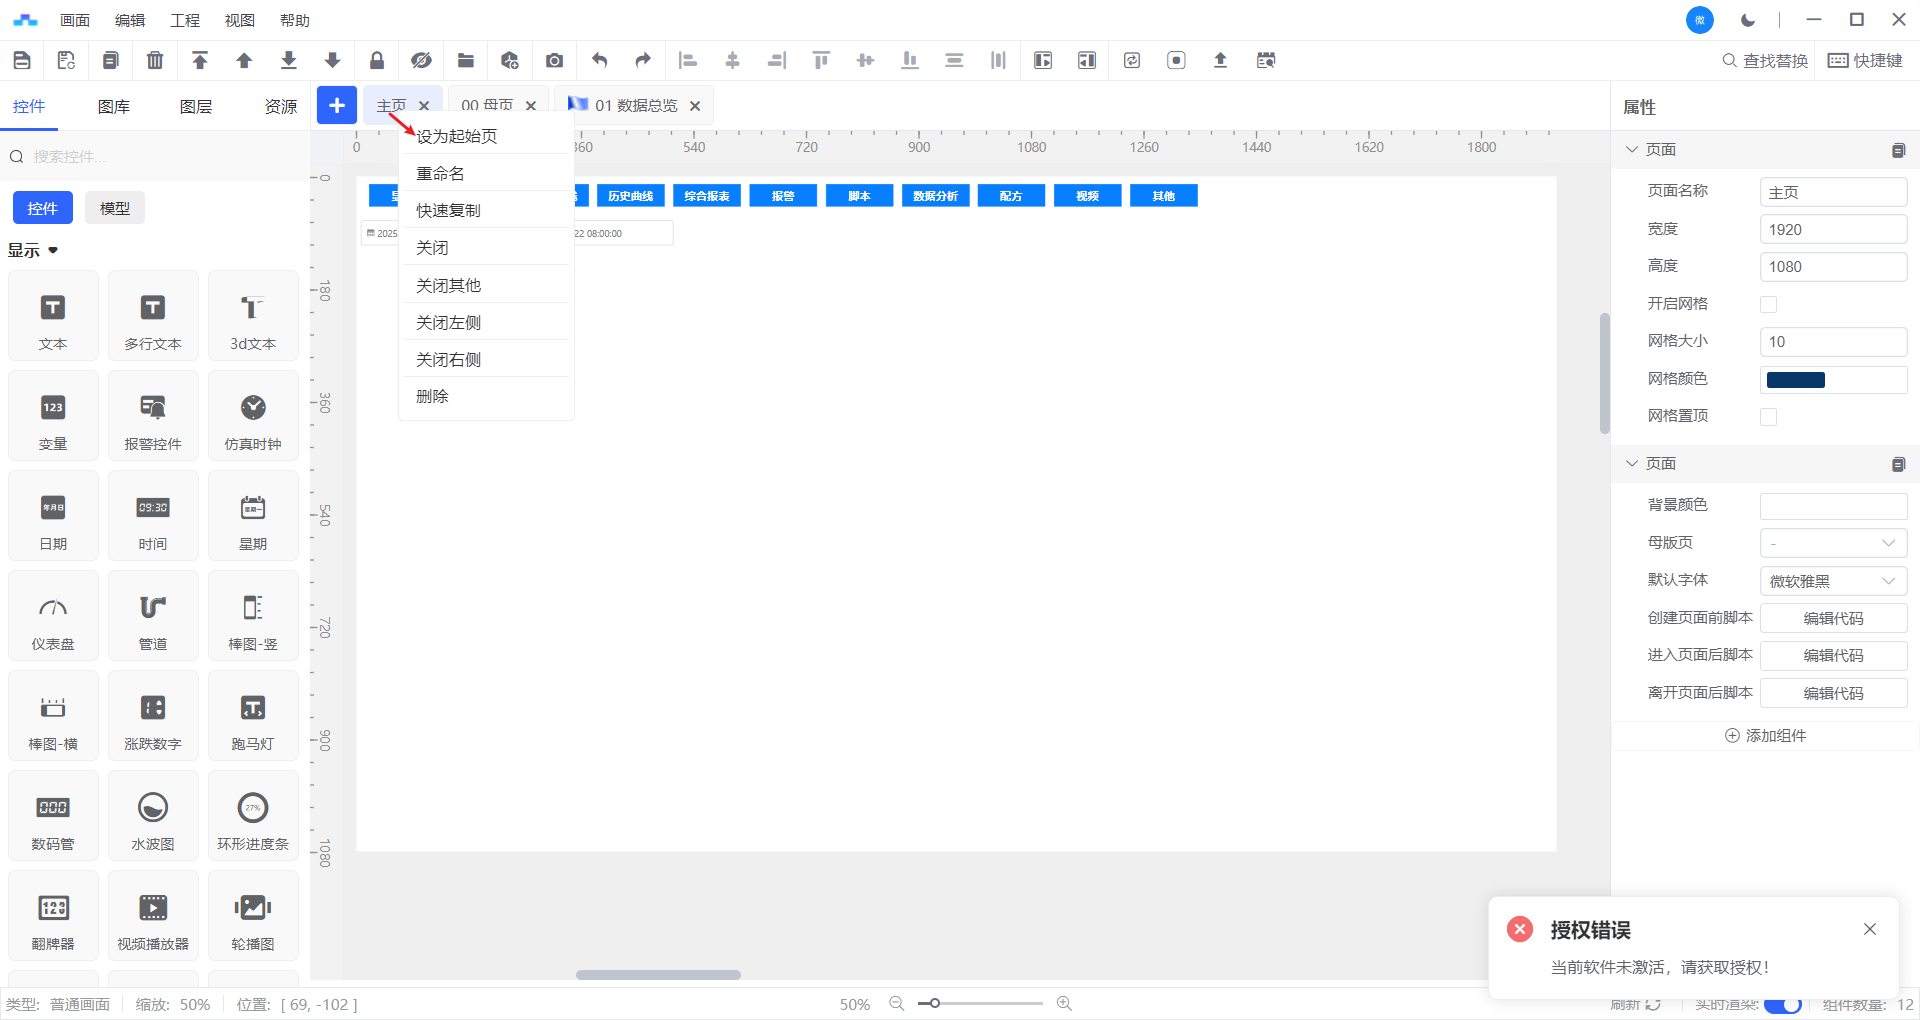Click the 添加组件 button

point(1766,736)
